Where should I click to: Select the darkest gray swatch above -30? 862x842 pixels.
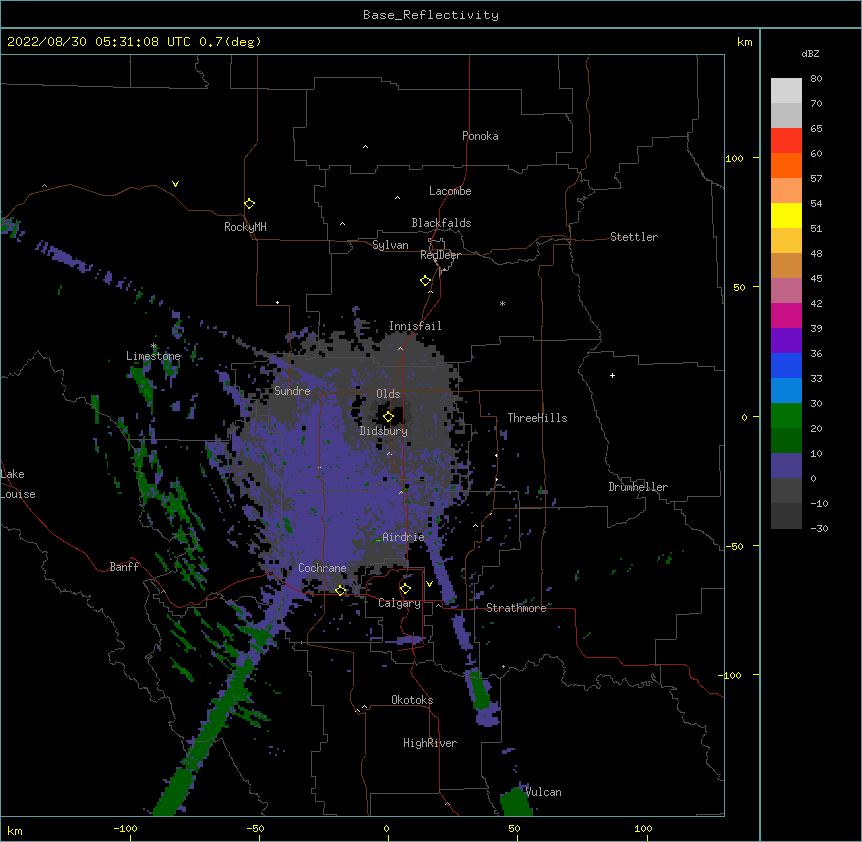pyautogui.click(x=786, y=516)
